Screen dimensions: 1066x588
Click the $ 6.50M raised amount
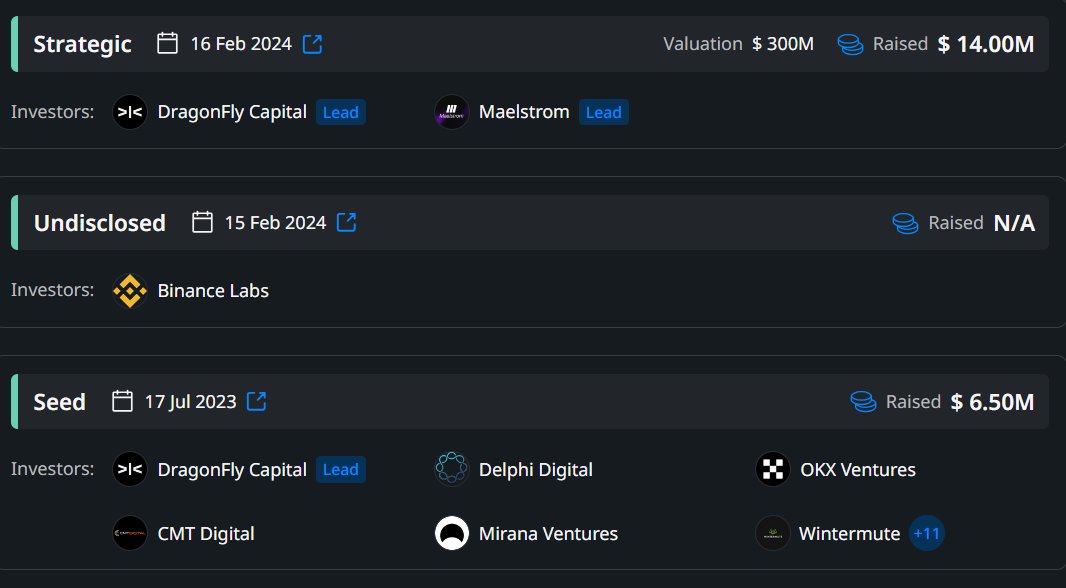(x=992, y=402)
